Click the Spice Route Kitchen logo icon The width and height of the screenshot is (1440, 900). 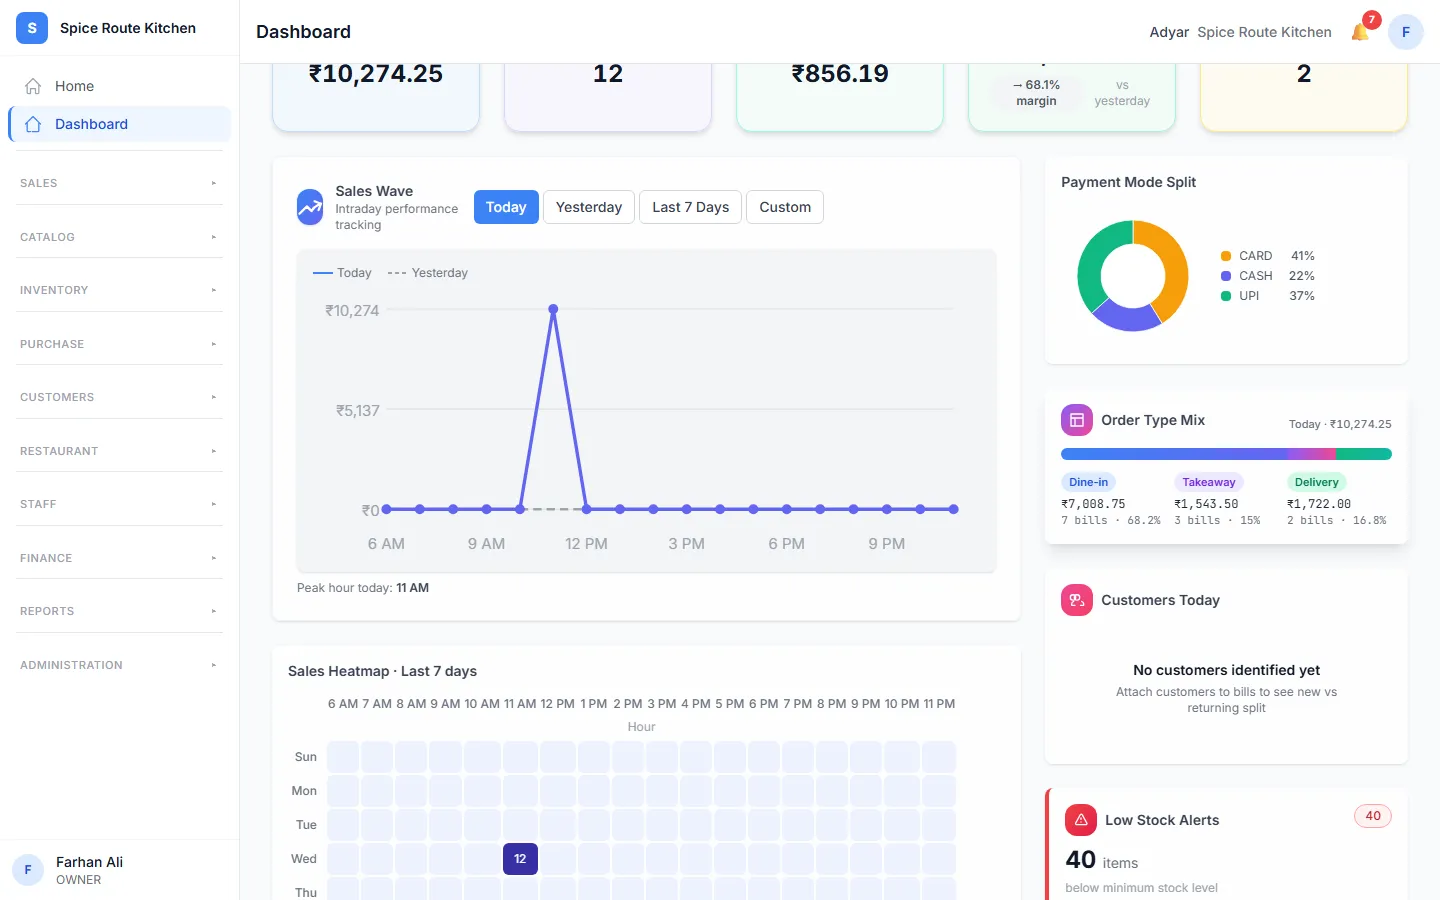(x=32, y=28)
